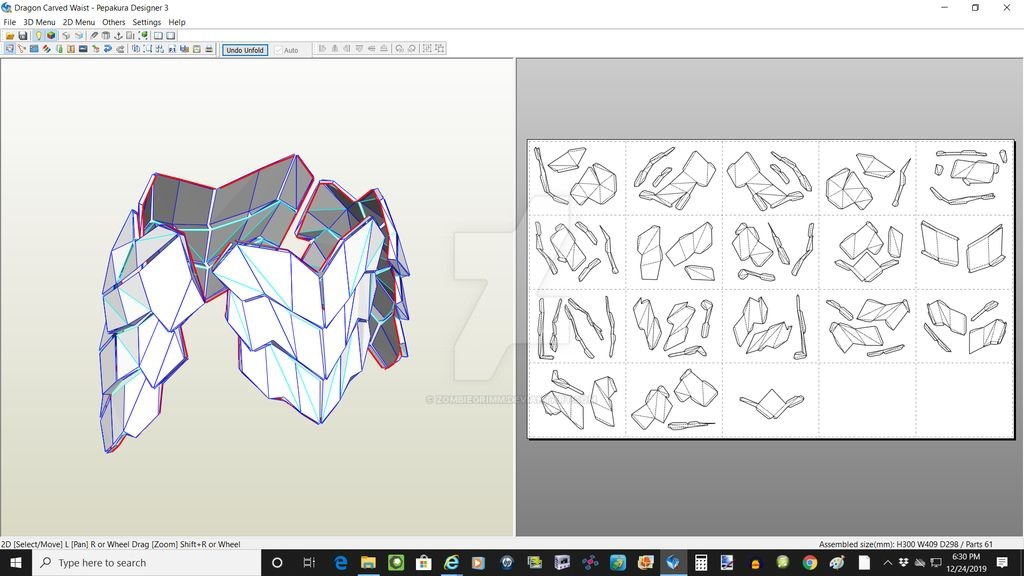Click the last icon on the right toolbar

[440, 48]
